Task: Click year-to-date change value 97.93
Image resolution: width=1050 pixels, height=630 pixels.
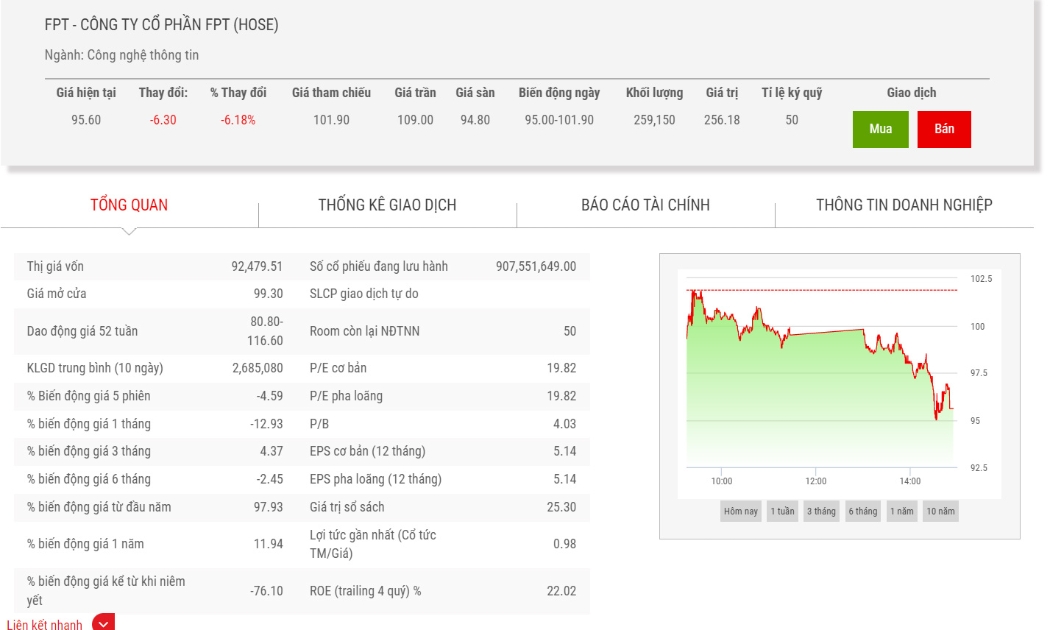Action: pyautogui.click(x=268, y=507)
